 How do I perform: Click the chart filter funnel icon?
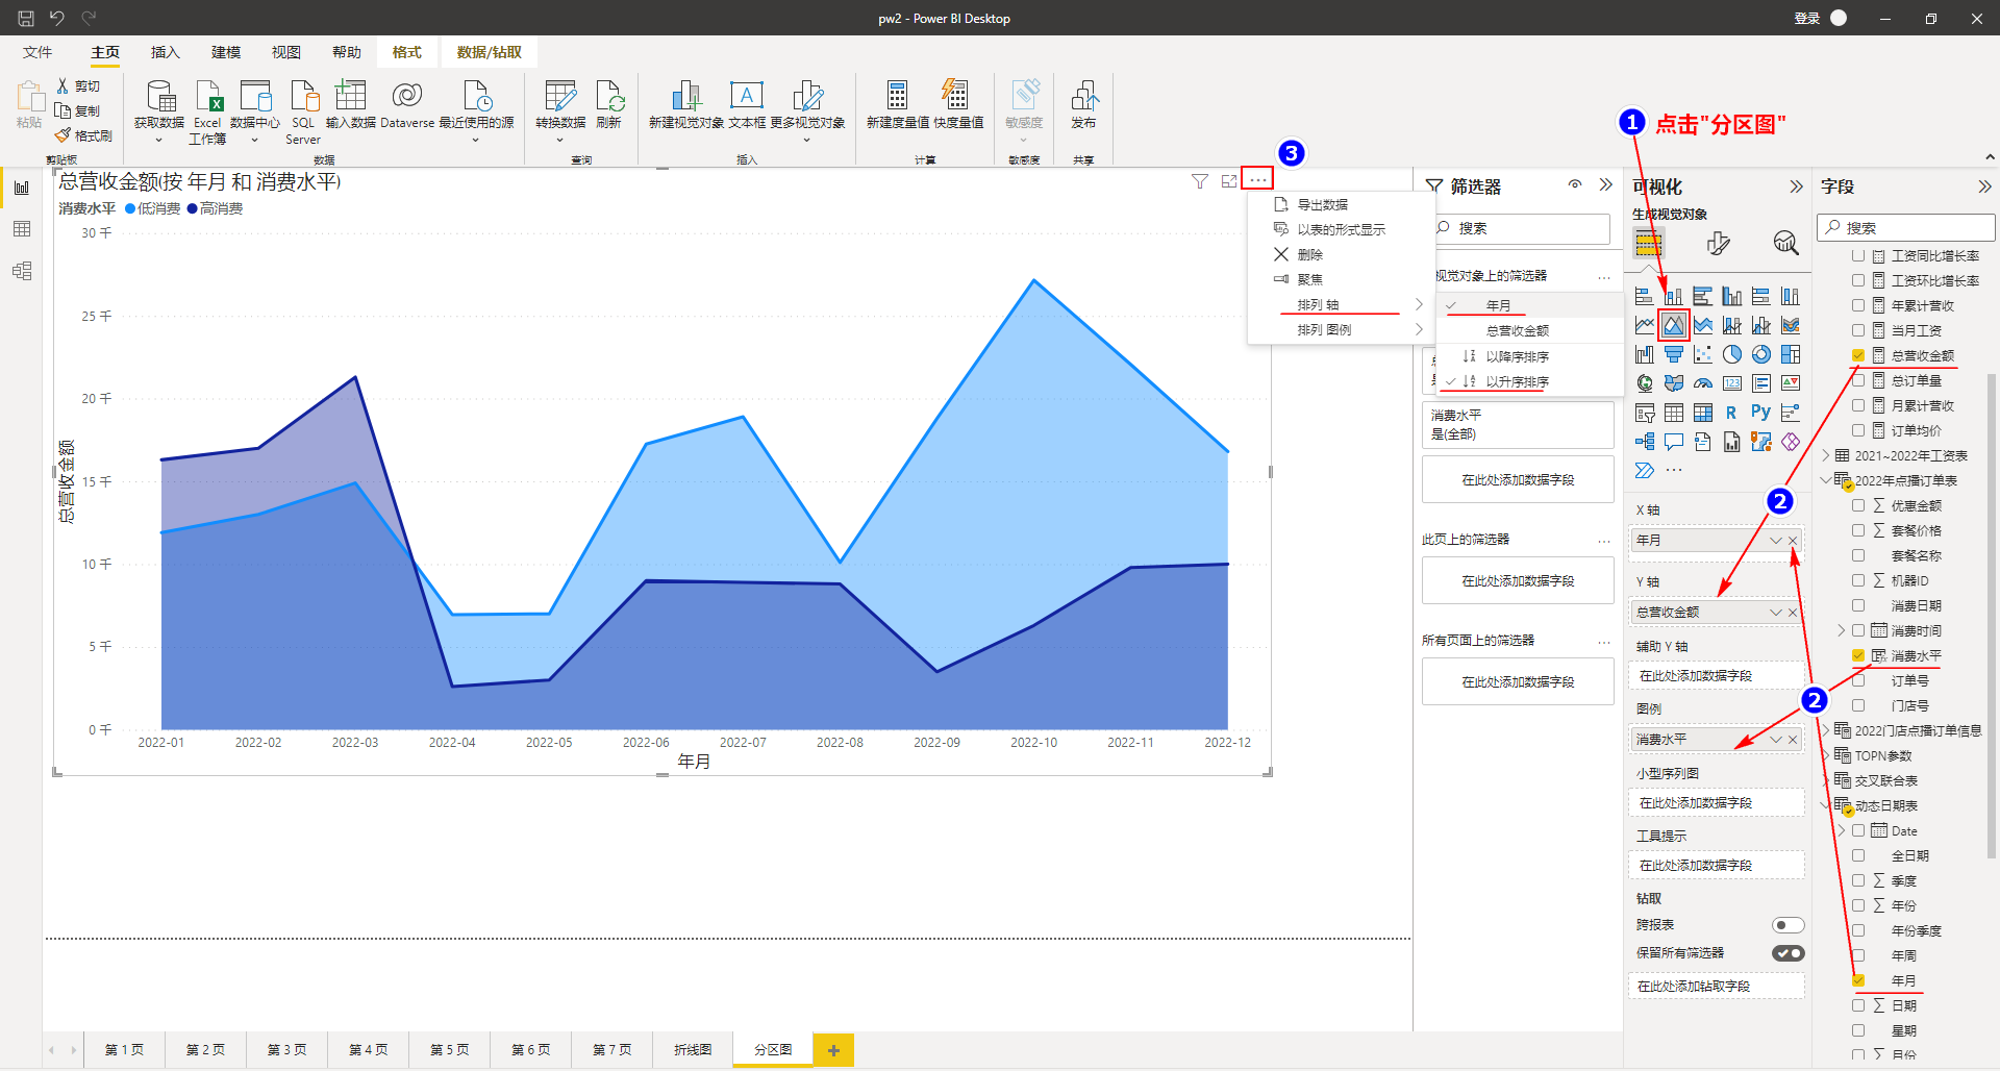(x=1199, y=181)
